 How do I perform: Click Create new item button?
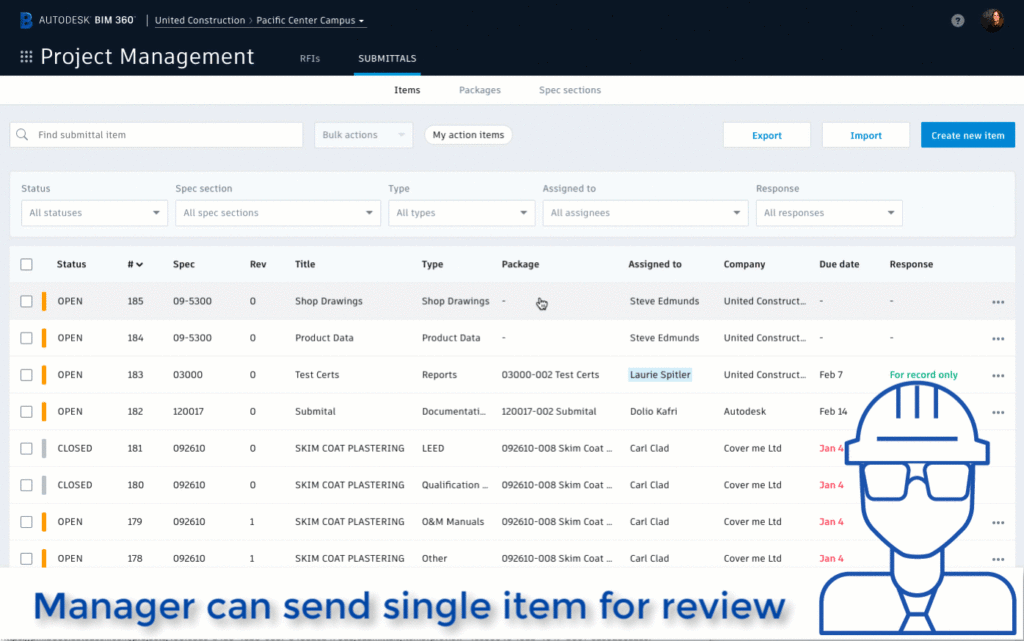coord(967,135)
